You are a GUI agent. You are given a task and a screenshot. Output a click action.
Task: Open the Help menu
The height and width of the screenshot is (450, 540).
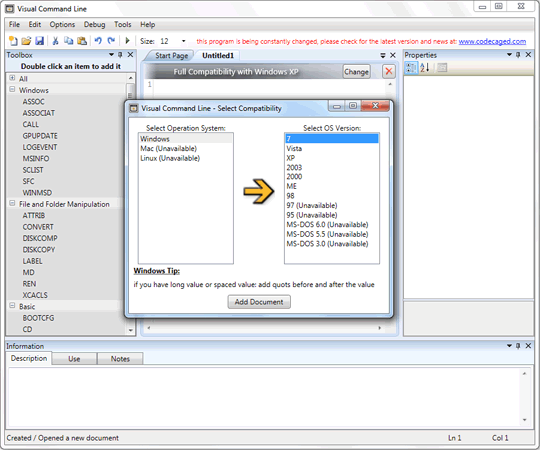147,24
